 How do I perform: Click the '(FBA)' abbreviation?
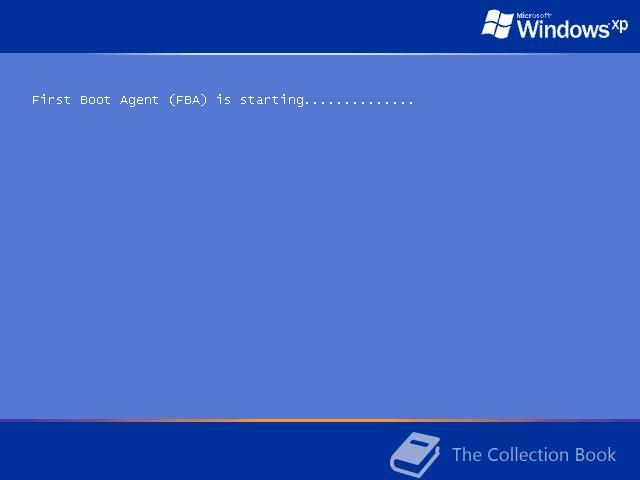pyautogui.click(x=188, y=100)
